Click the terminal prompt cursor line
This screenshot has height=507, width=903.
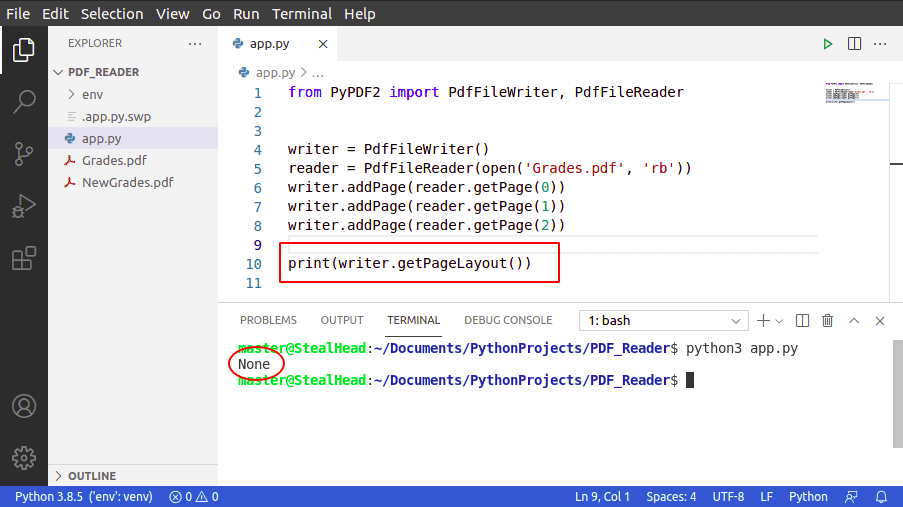click(466, 380)
